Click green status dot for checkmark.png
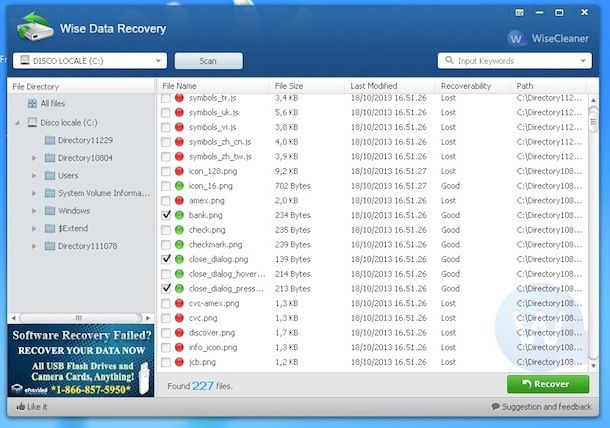This screenshot has height=428, width=610. pyautogui.click(x=179, y=245)
